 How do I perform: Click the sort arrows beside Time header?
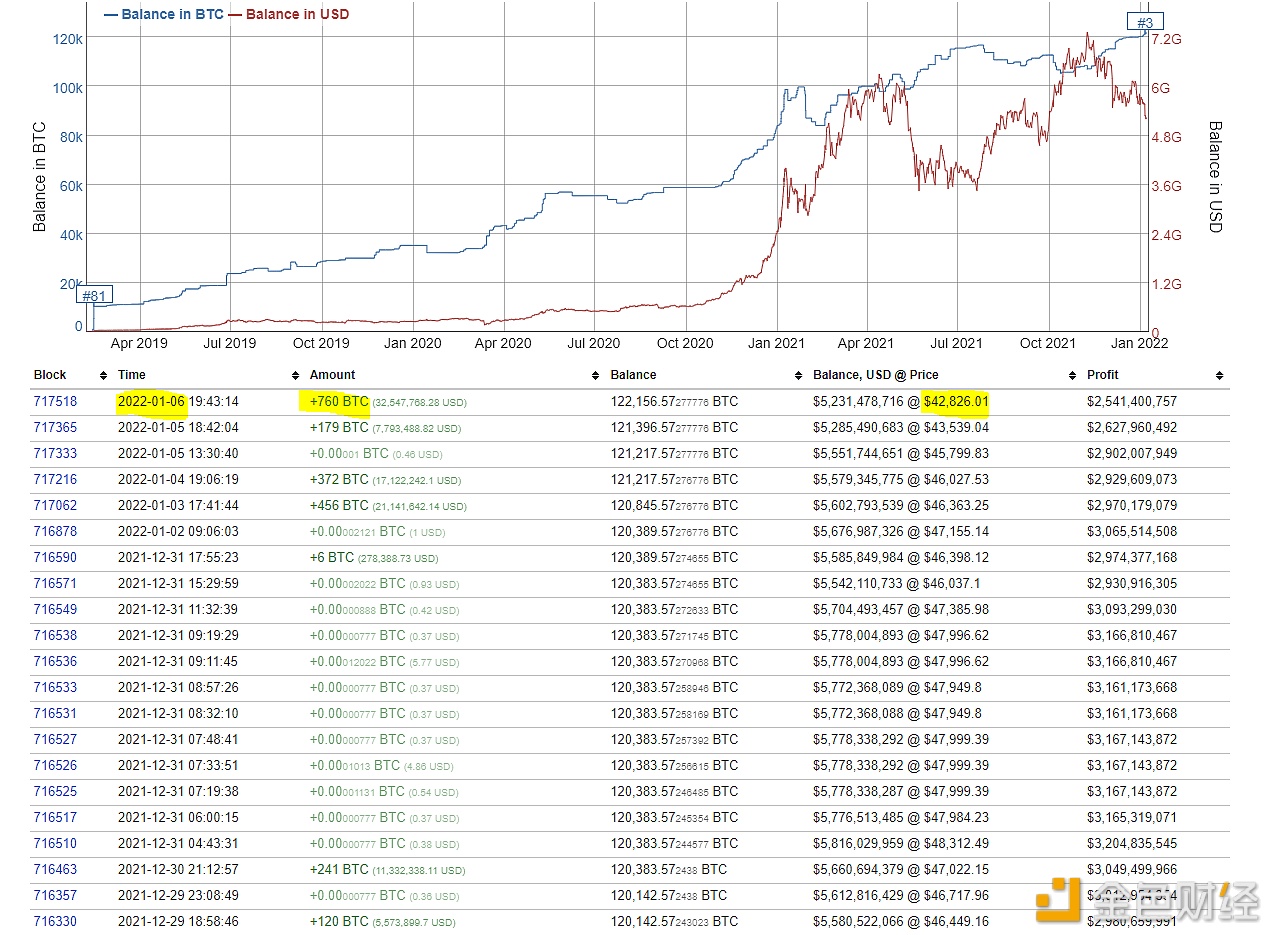[x=295, y=376]
